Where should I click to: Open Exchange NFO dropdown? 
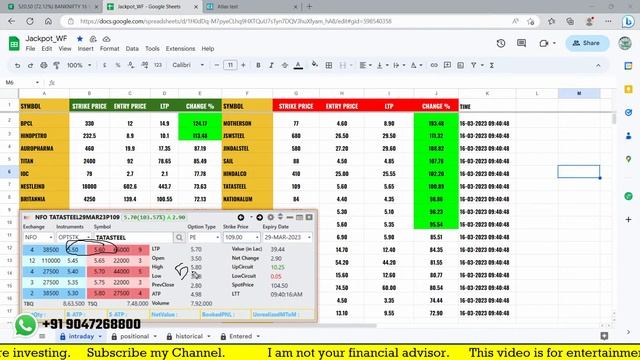[x=38, y=237]
